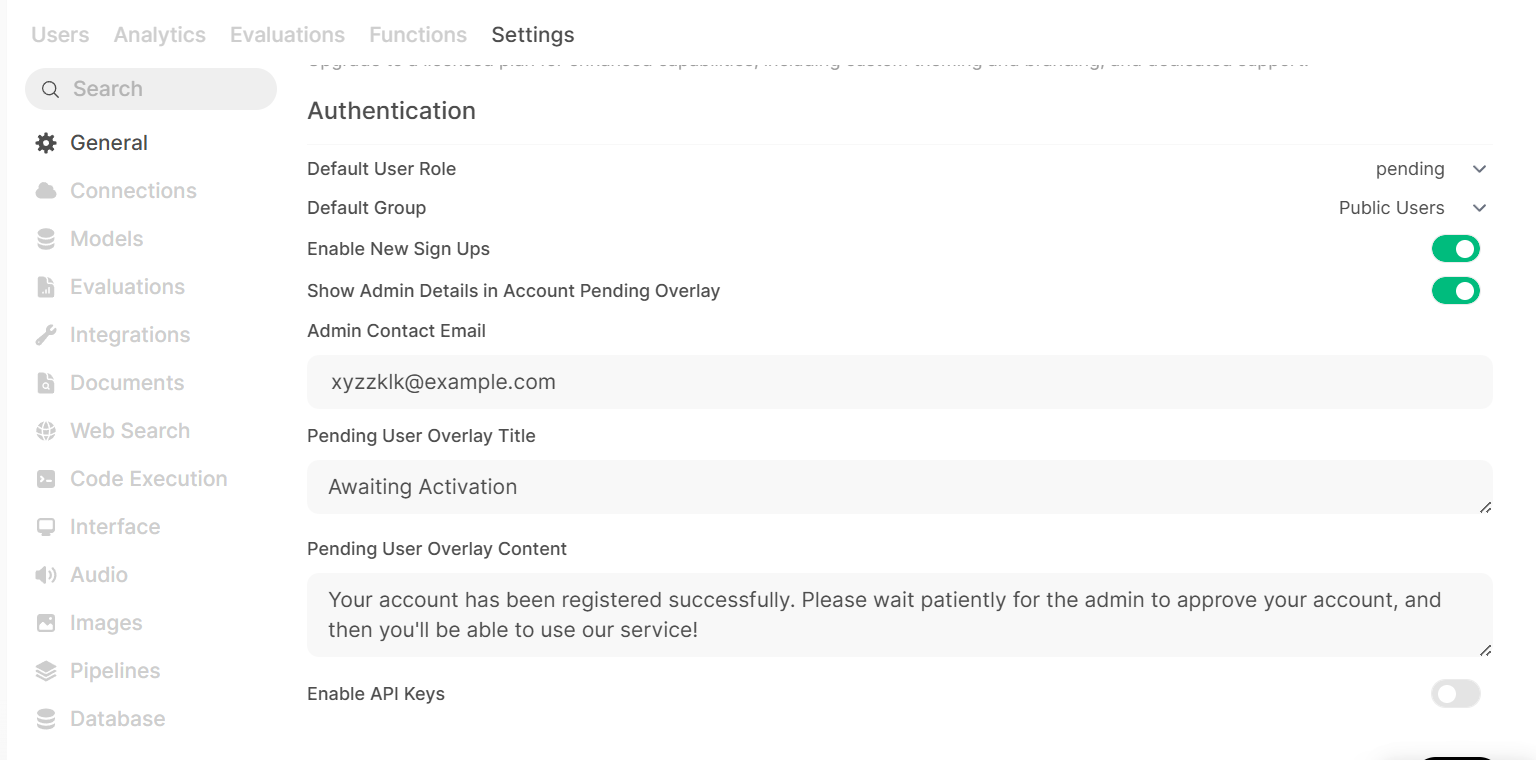Click the General gear icon
Screen dimensions: 1536x760
coord(46,143)
